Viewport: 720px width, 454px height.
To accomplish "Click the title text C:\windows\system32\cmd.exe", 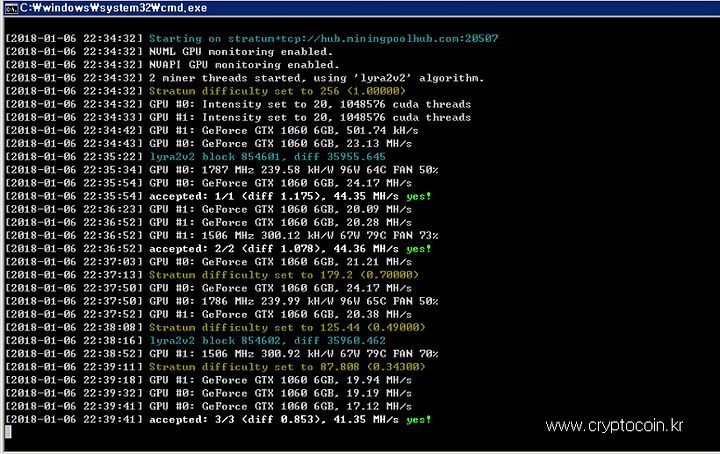I will coord(113,8).
